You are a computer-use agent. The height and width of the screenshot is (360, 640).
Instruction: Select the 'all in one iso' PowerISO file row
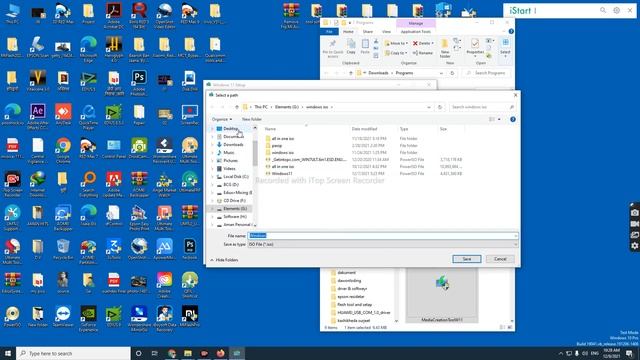point(283,167)
